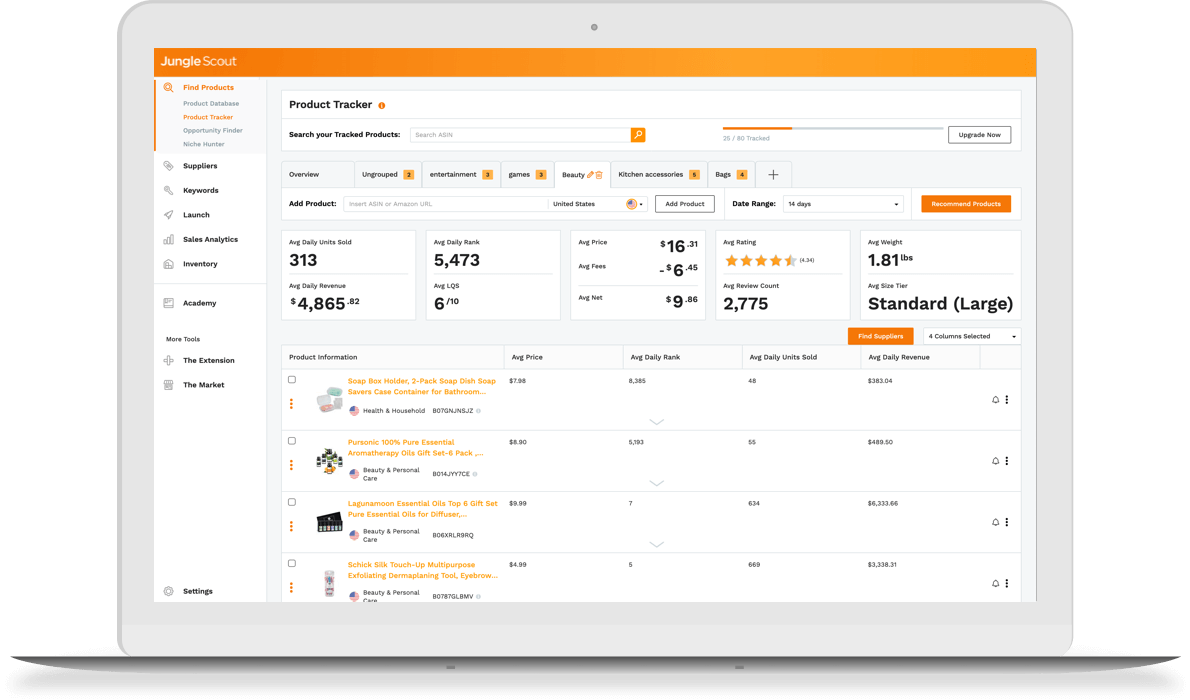Switch to the Ungrouped tab

click(387, 175)
